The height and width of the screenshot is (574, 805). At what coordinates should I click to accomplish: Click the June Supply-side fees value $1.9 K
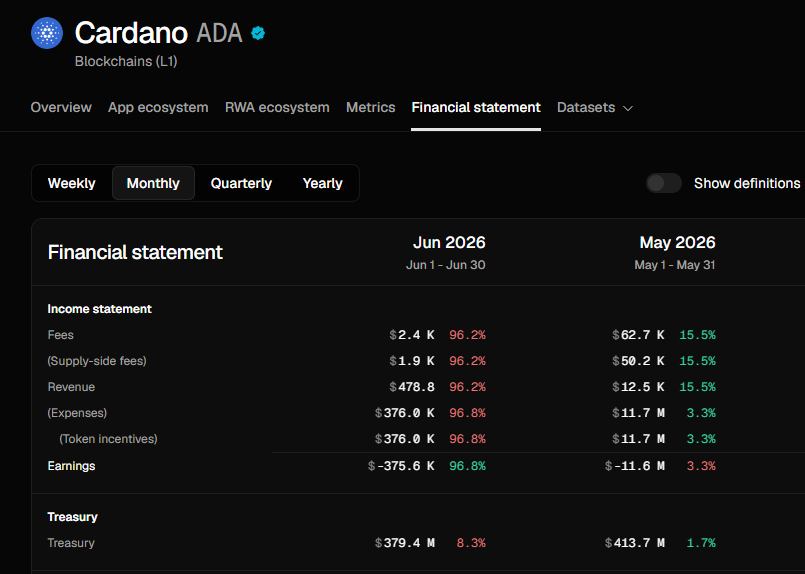point(412,361)
